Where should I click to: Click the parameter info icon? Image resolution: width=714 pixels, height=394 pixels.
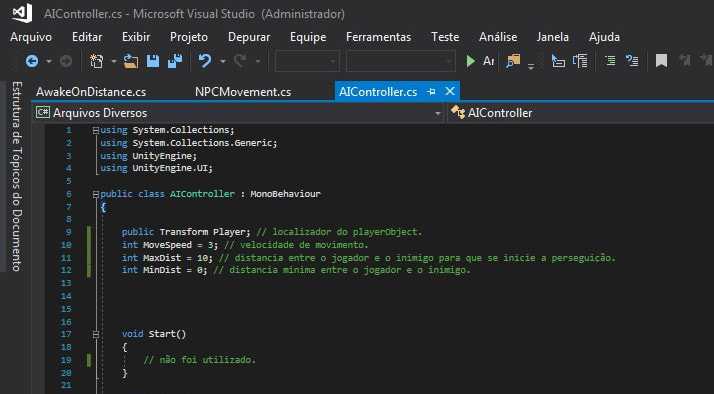580,61
